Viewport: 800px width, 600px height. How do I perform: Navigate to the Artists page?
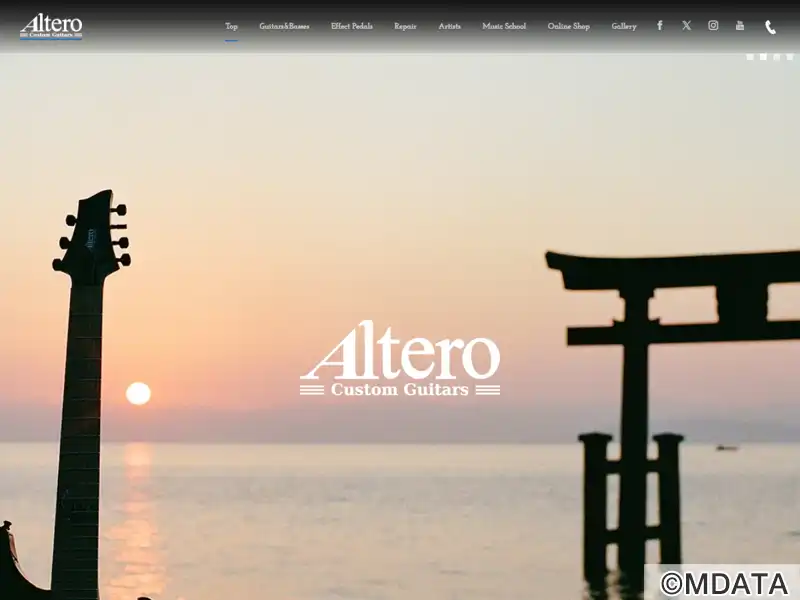pyautogui.click(x=449, y=26)
